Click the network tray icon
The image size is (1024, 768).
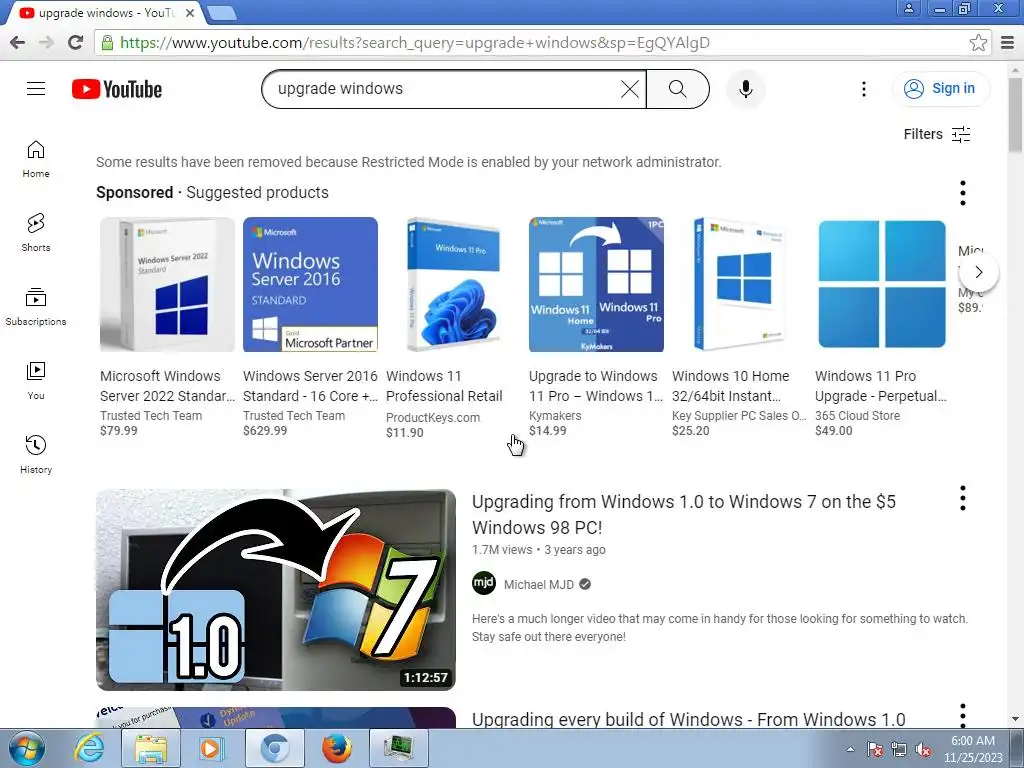point(899,750)
